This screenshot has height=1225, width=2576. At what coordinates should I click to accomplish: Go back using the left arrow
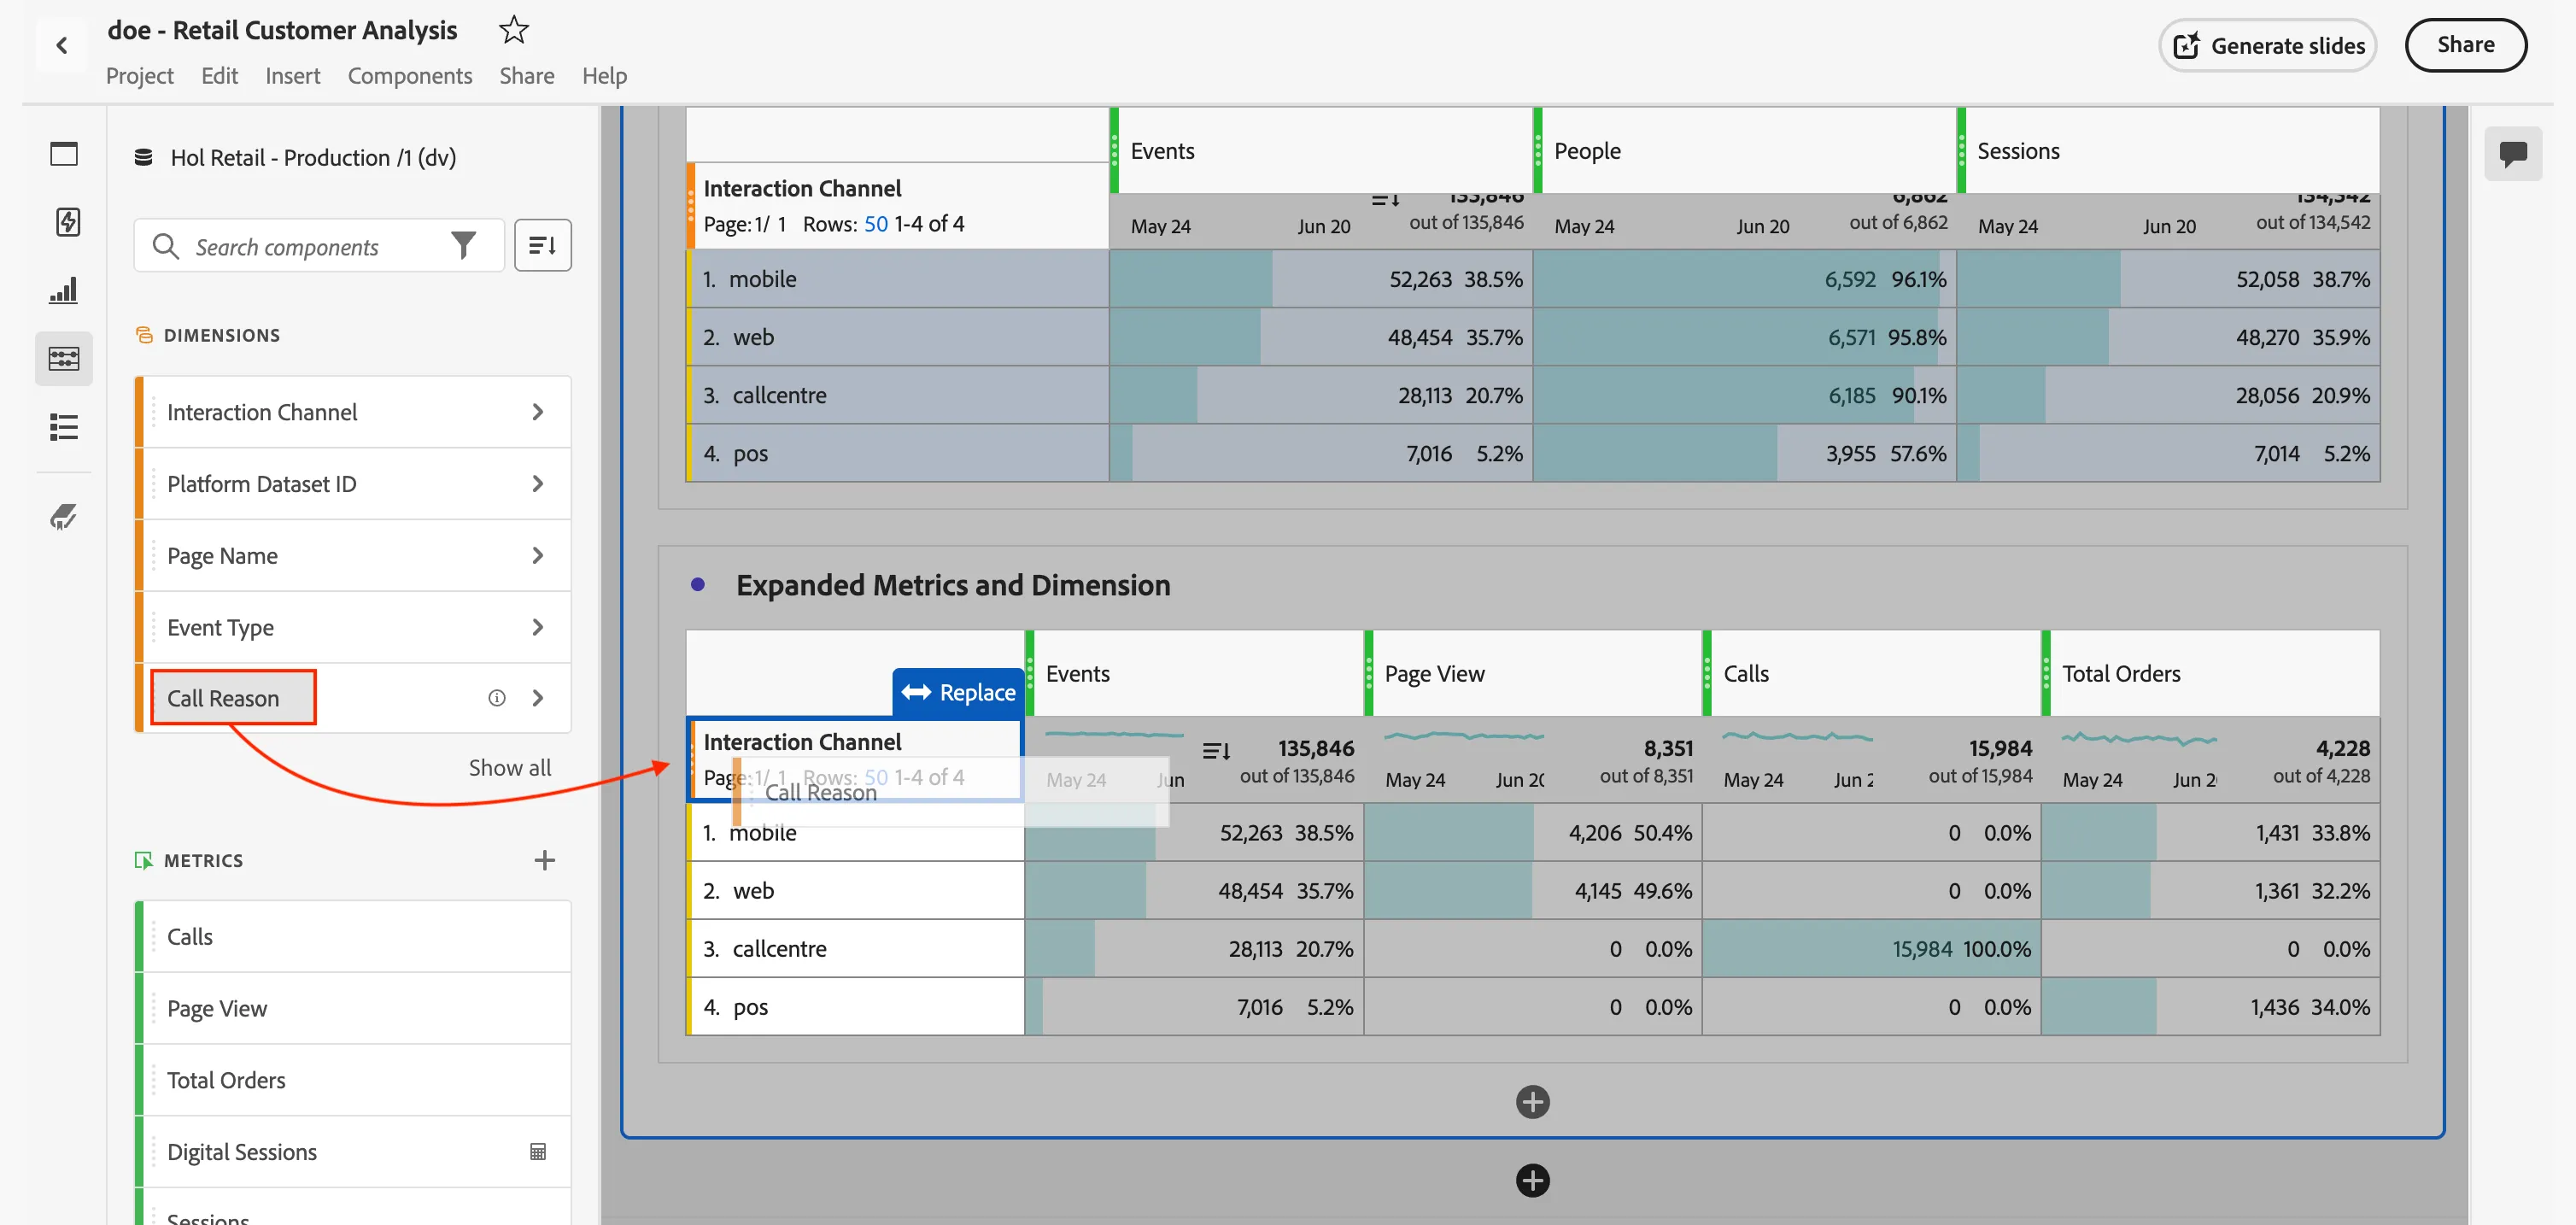click(x=62, y=45)
